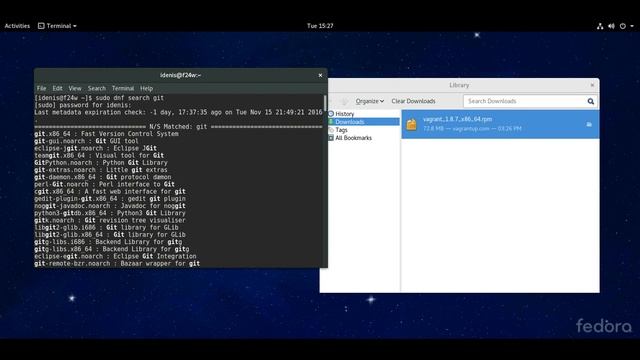The image size is (640, 360).
Task: Click the 'GitPython.noarch : Python Git Library' line
Action: pyautogui.click(x=101, y=163)
